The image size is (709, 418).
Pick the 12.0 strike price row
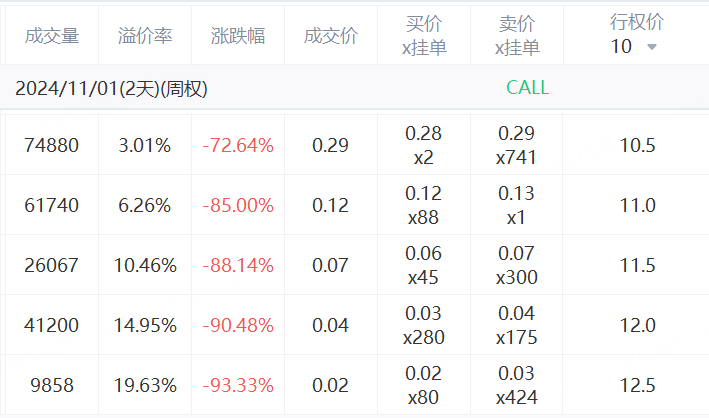[637, 325]
